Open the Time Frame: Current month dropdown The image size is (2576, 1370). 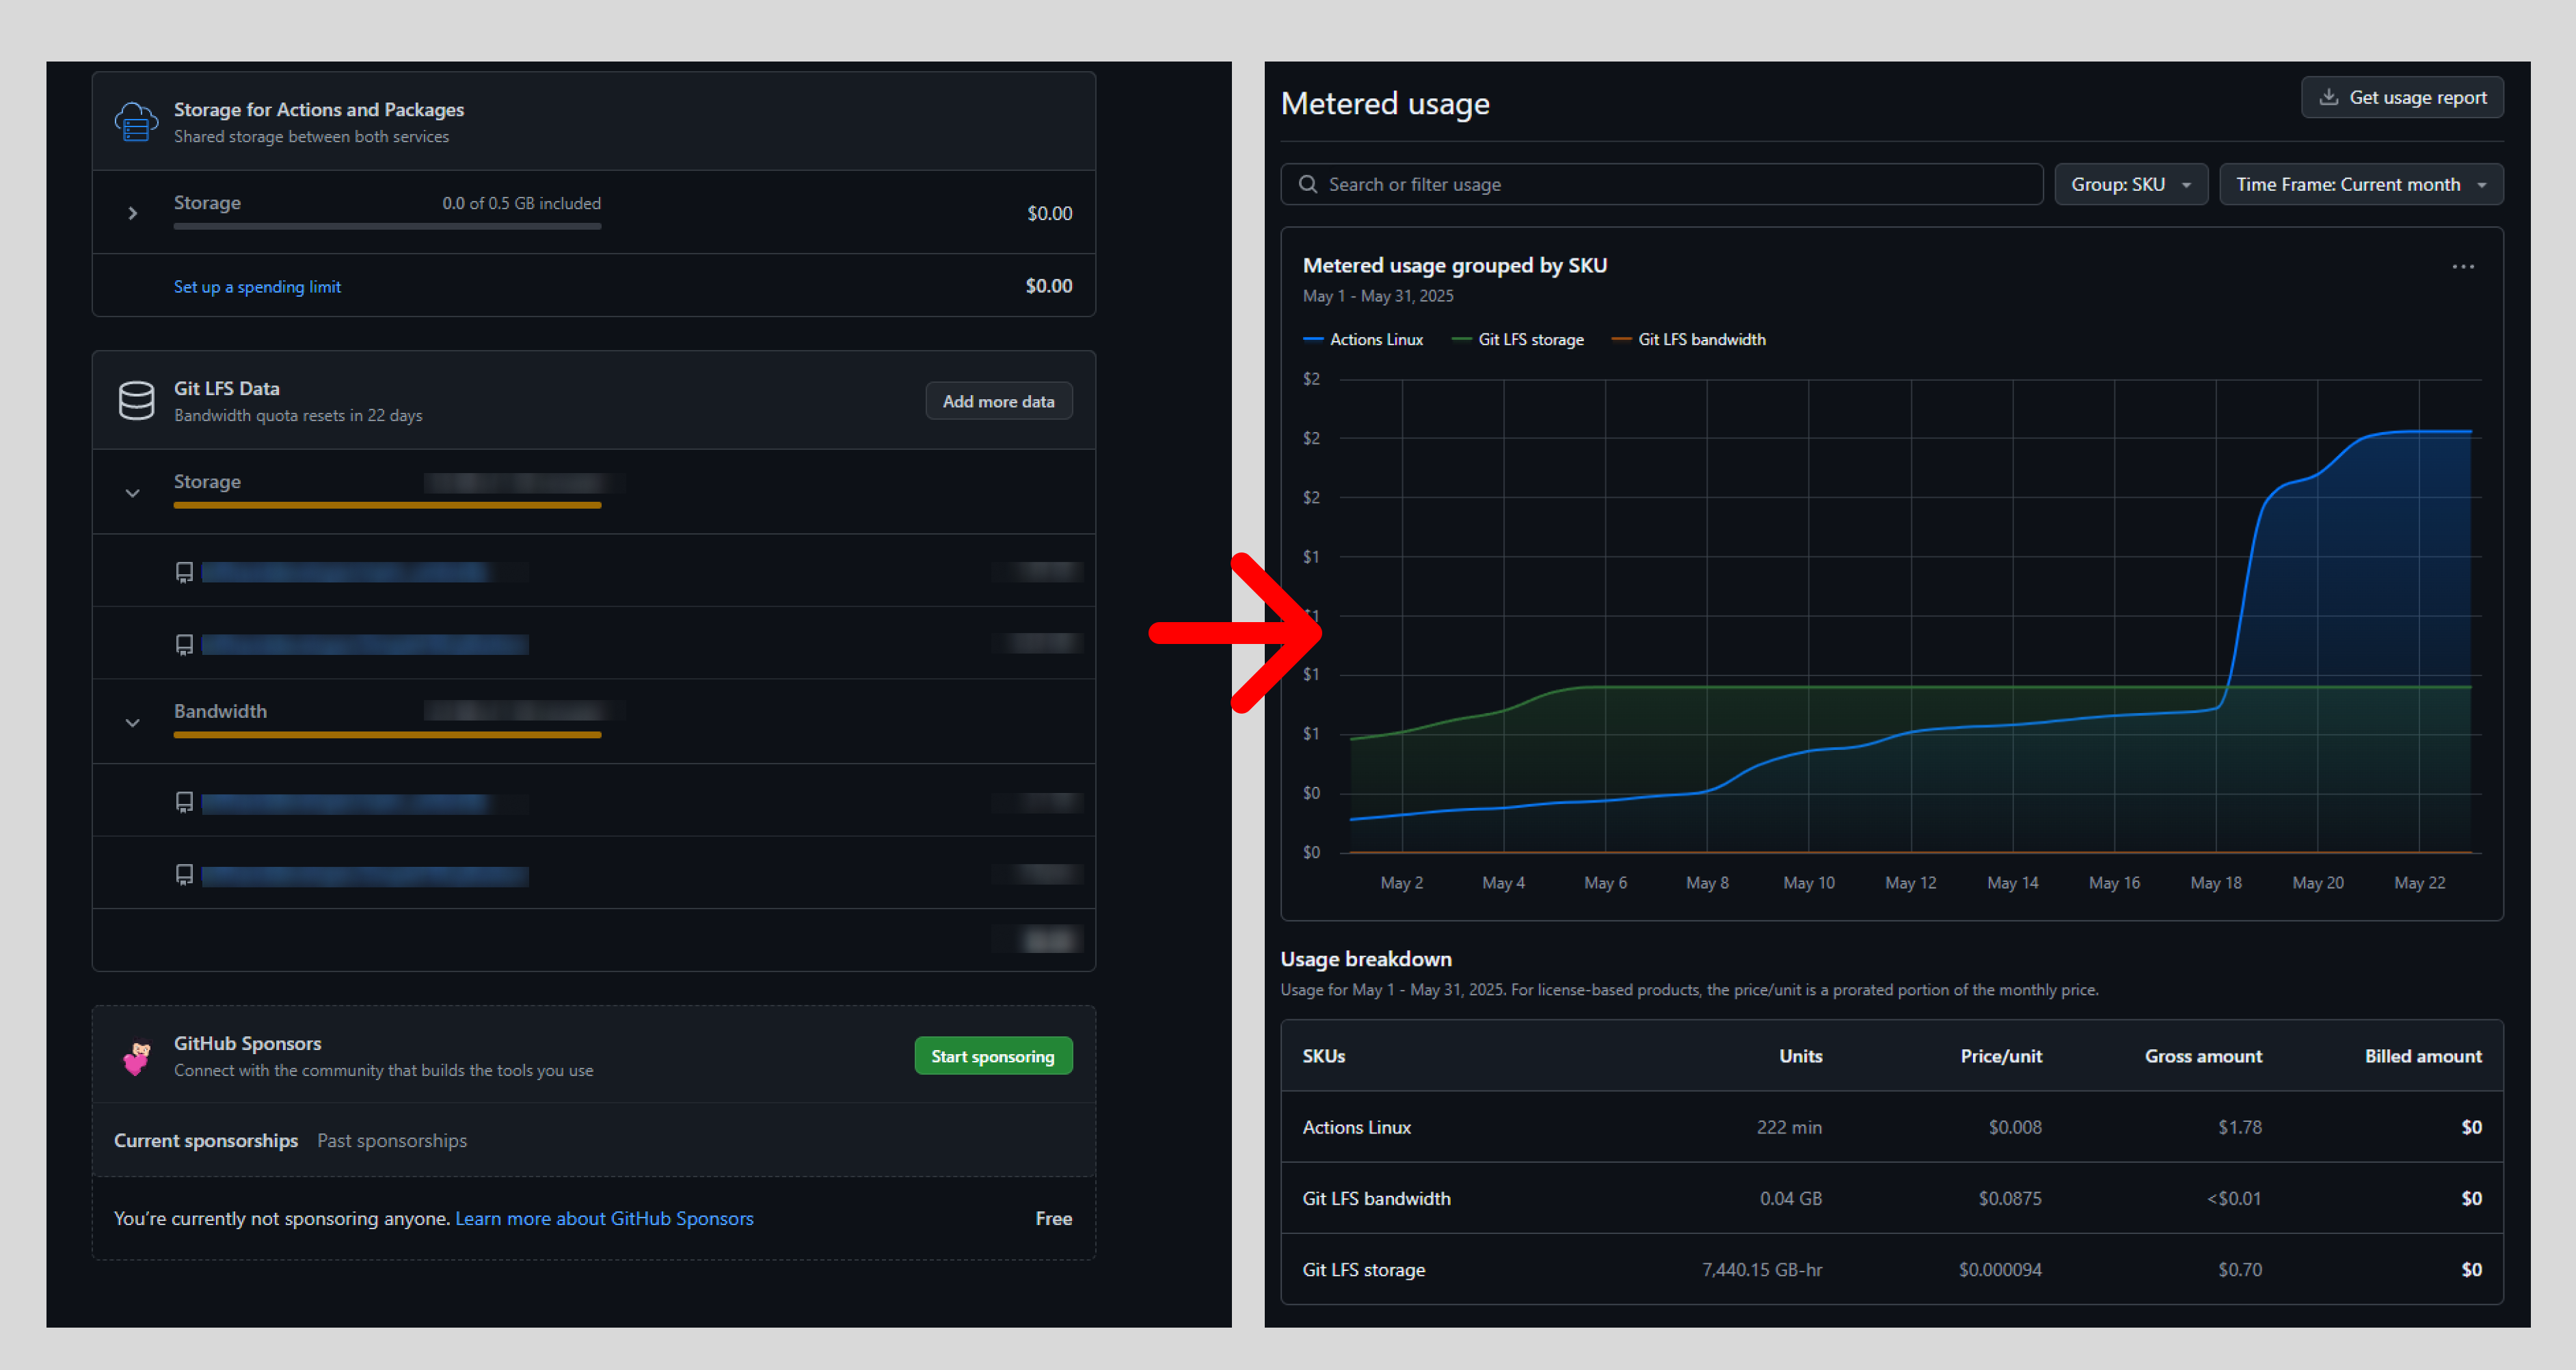tap(2361, 184)
